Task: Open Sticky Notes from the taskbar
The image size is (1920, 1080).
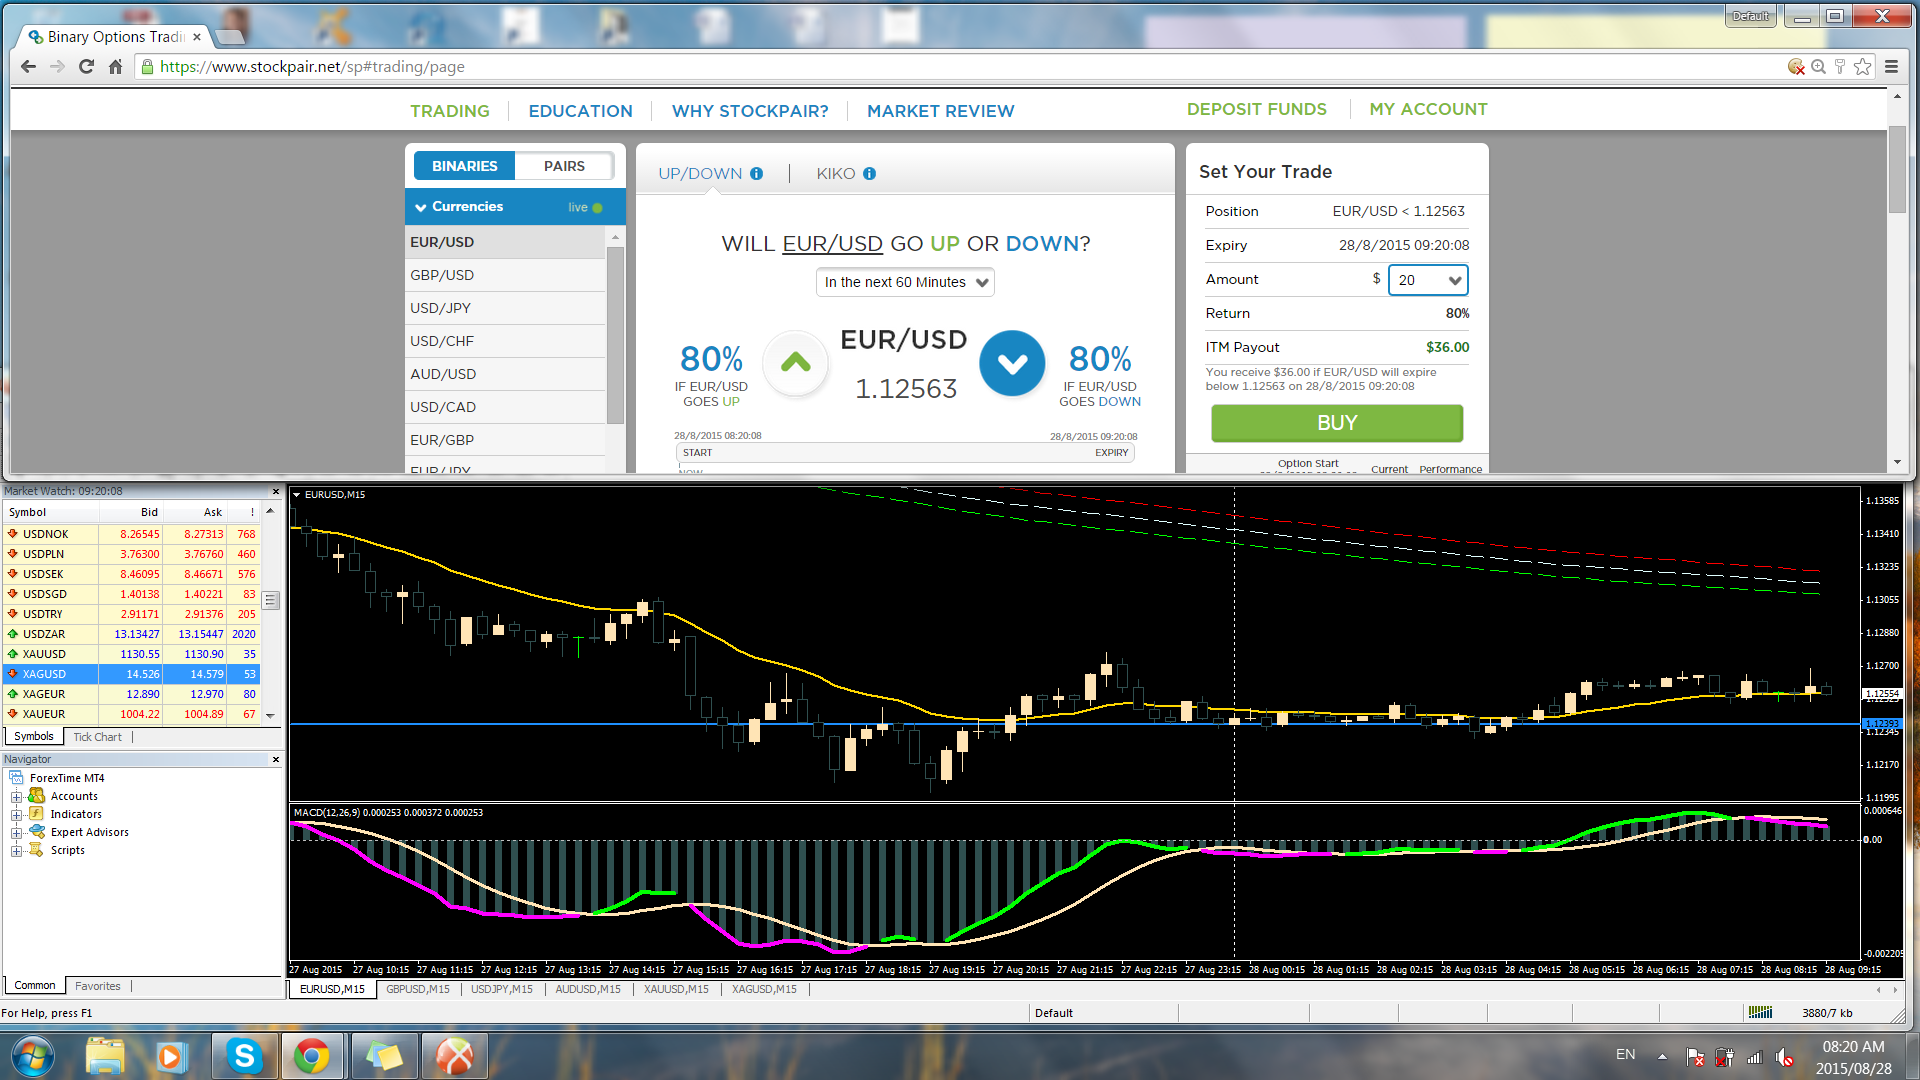Action: click(384, 1056)
